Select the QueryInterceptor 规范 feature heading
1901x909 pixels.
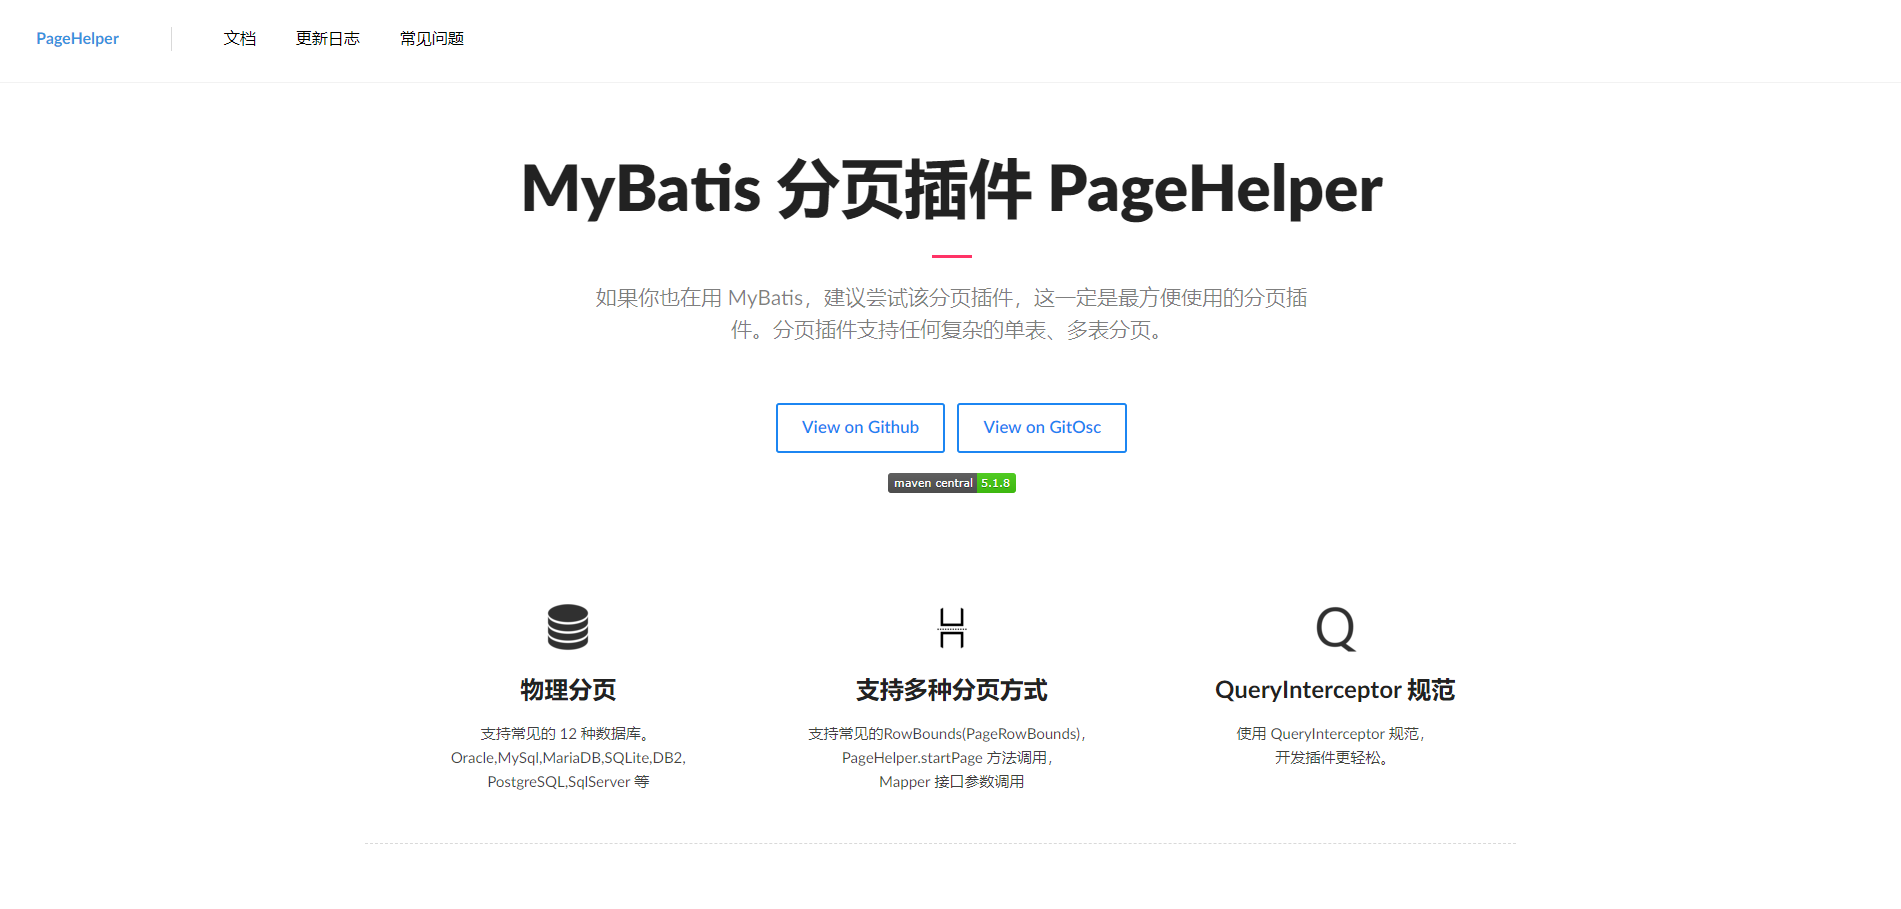click(1334, 690)
